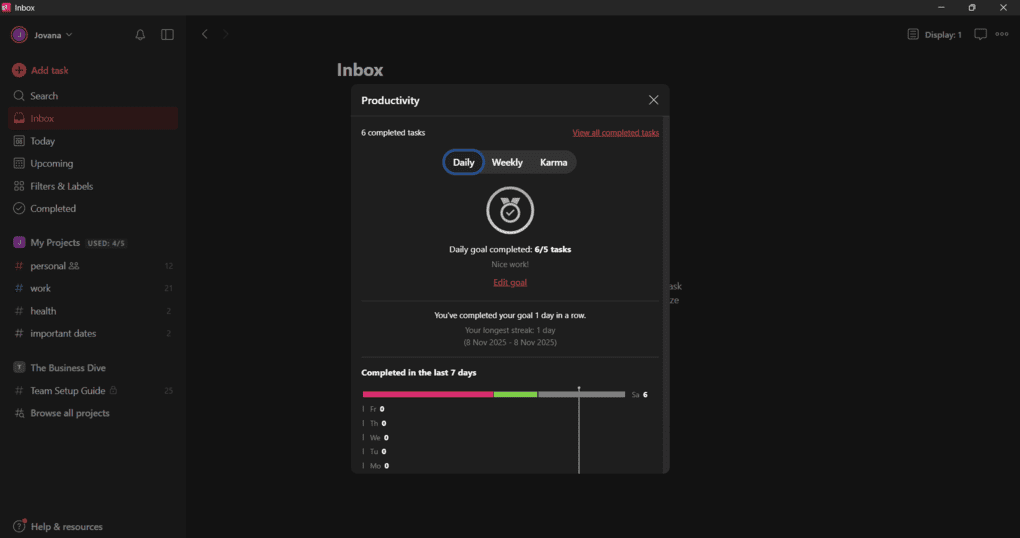The image size is (1020, 538).
Task: Open Filters & Labels
Action: point(93,186)
